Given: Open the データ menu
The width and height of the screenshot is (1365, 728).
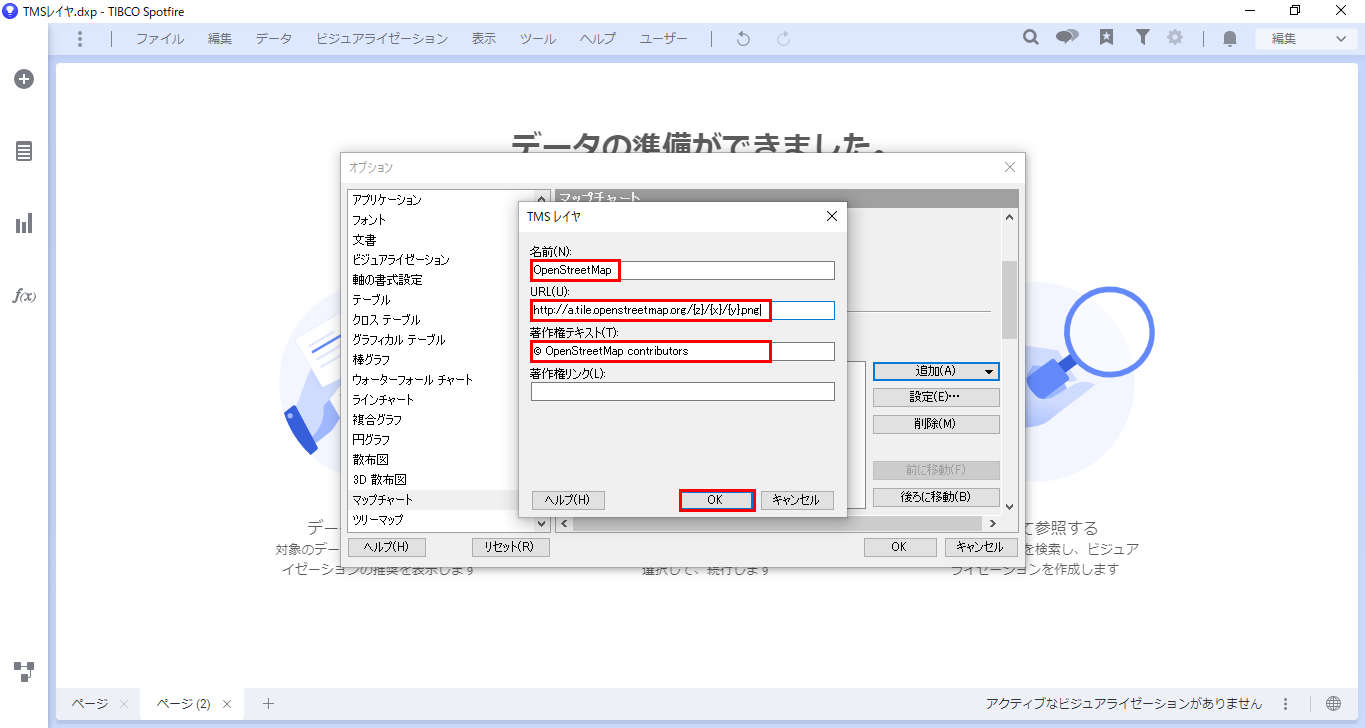Looking at the screenshot, I should [x=274, y=39].
